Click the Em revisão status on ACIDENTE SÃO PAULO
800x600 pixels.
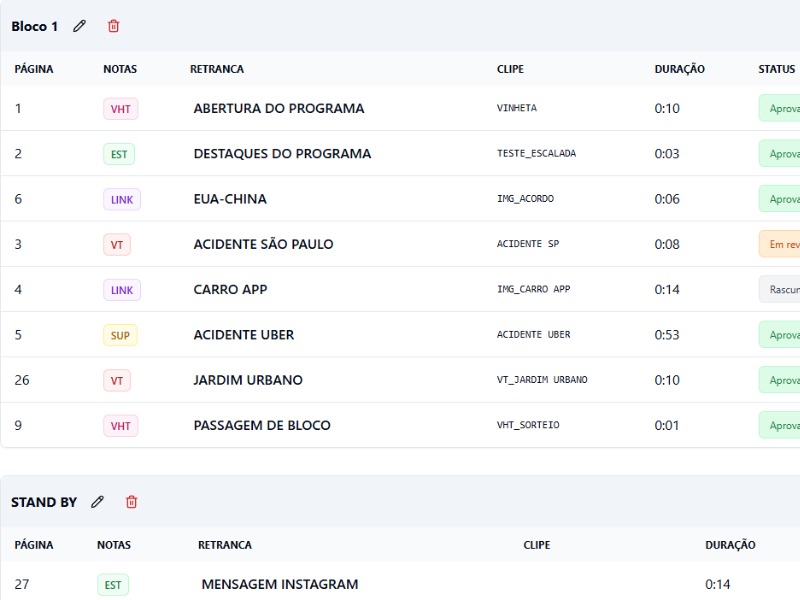(x=780, y=244)
